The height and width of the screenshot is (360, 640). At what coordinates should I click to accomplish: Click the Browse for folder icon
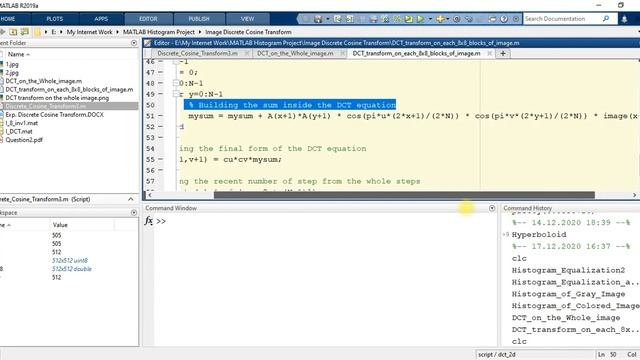click(x=24, y=31)
